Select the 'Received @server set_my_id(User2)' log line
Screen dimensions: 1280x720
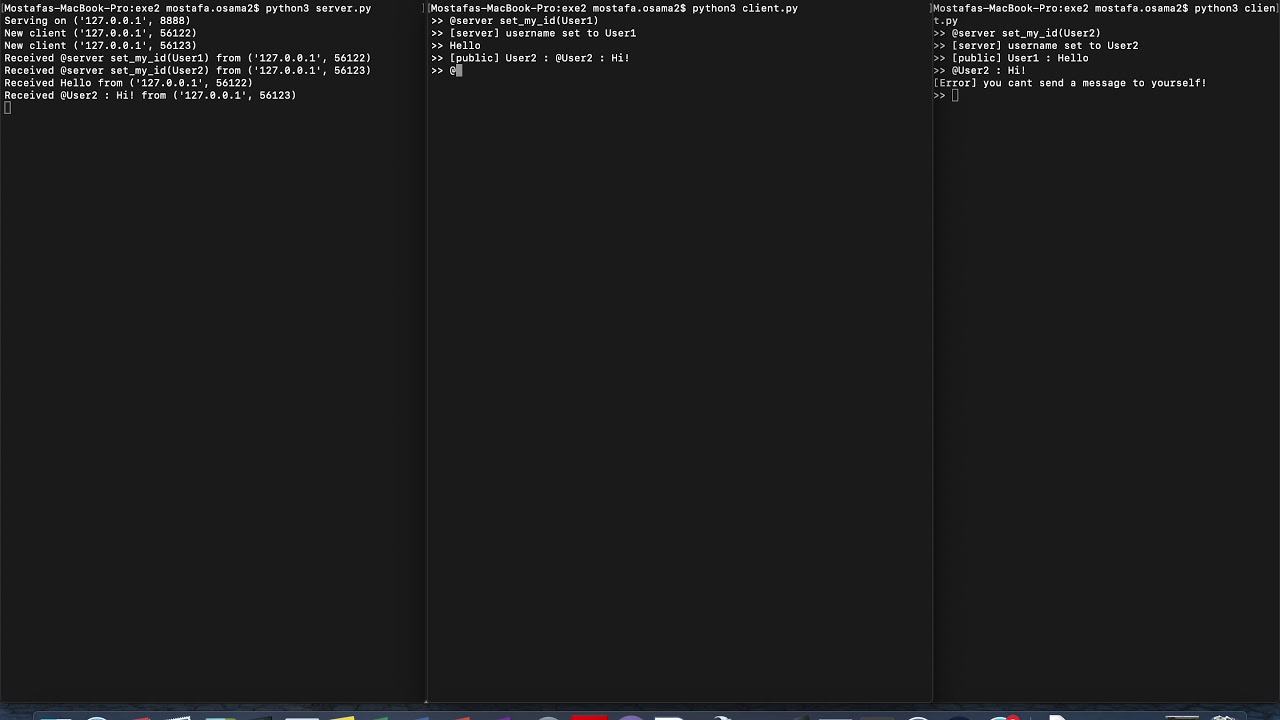pyautogui.click(x=188, y=71)
